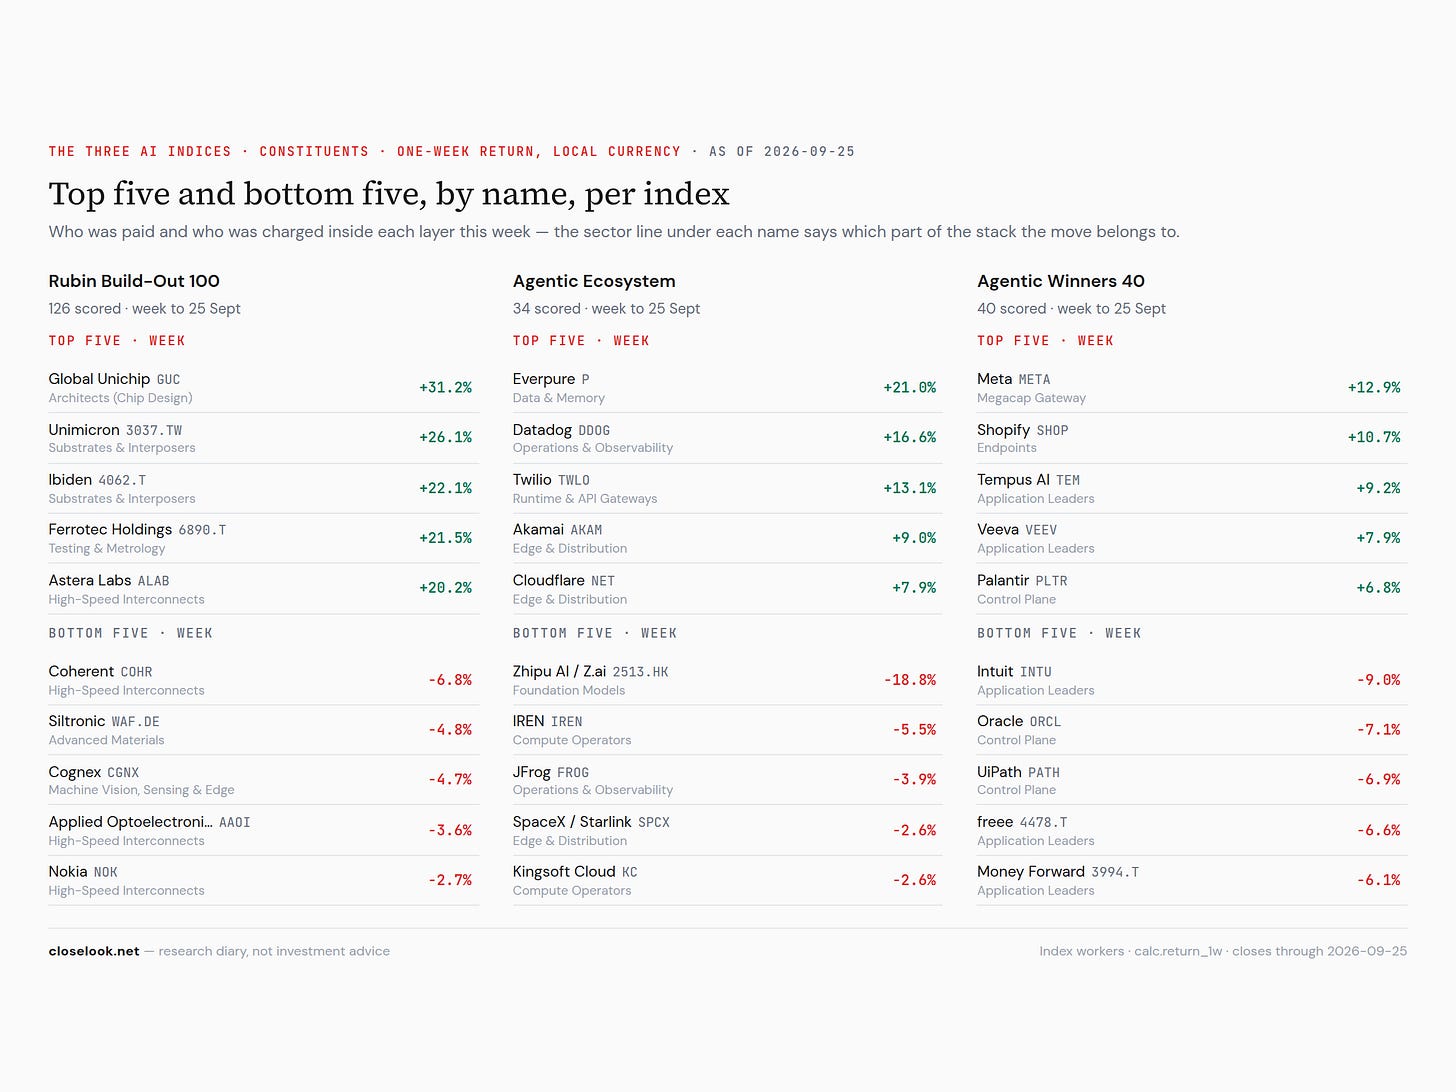Click the "34 scored · week to 25 Sept" line
1456x1092 pixels.
(606, 308)
